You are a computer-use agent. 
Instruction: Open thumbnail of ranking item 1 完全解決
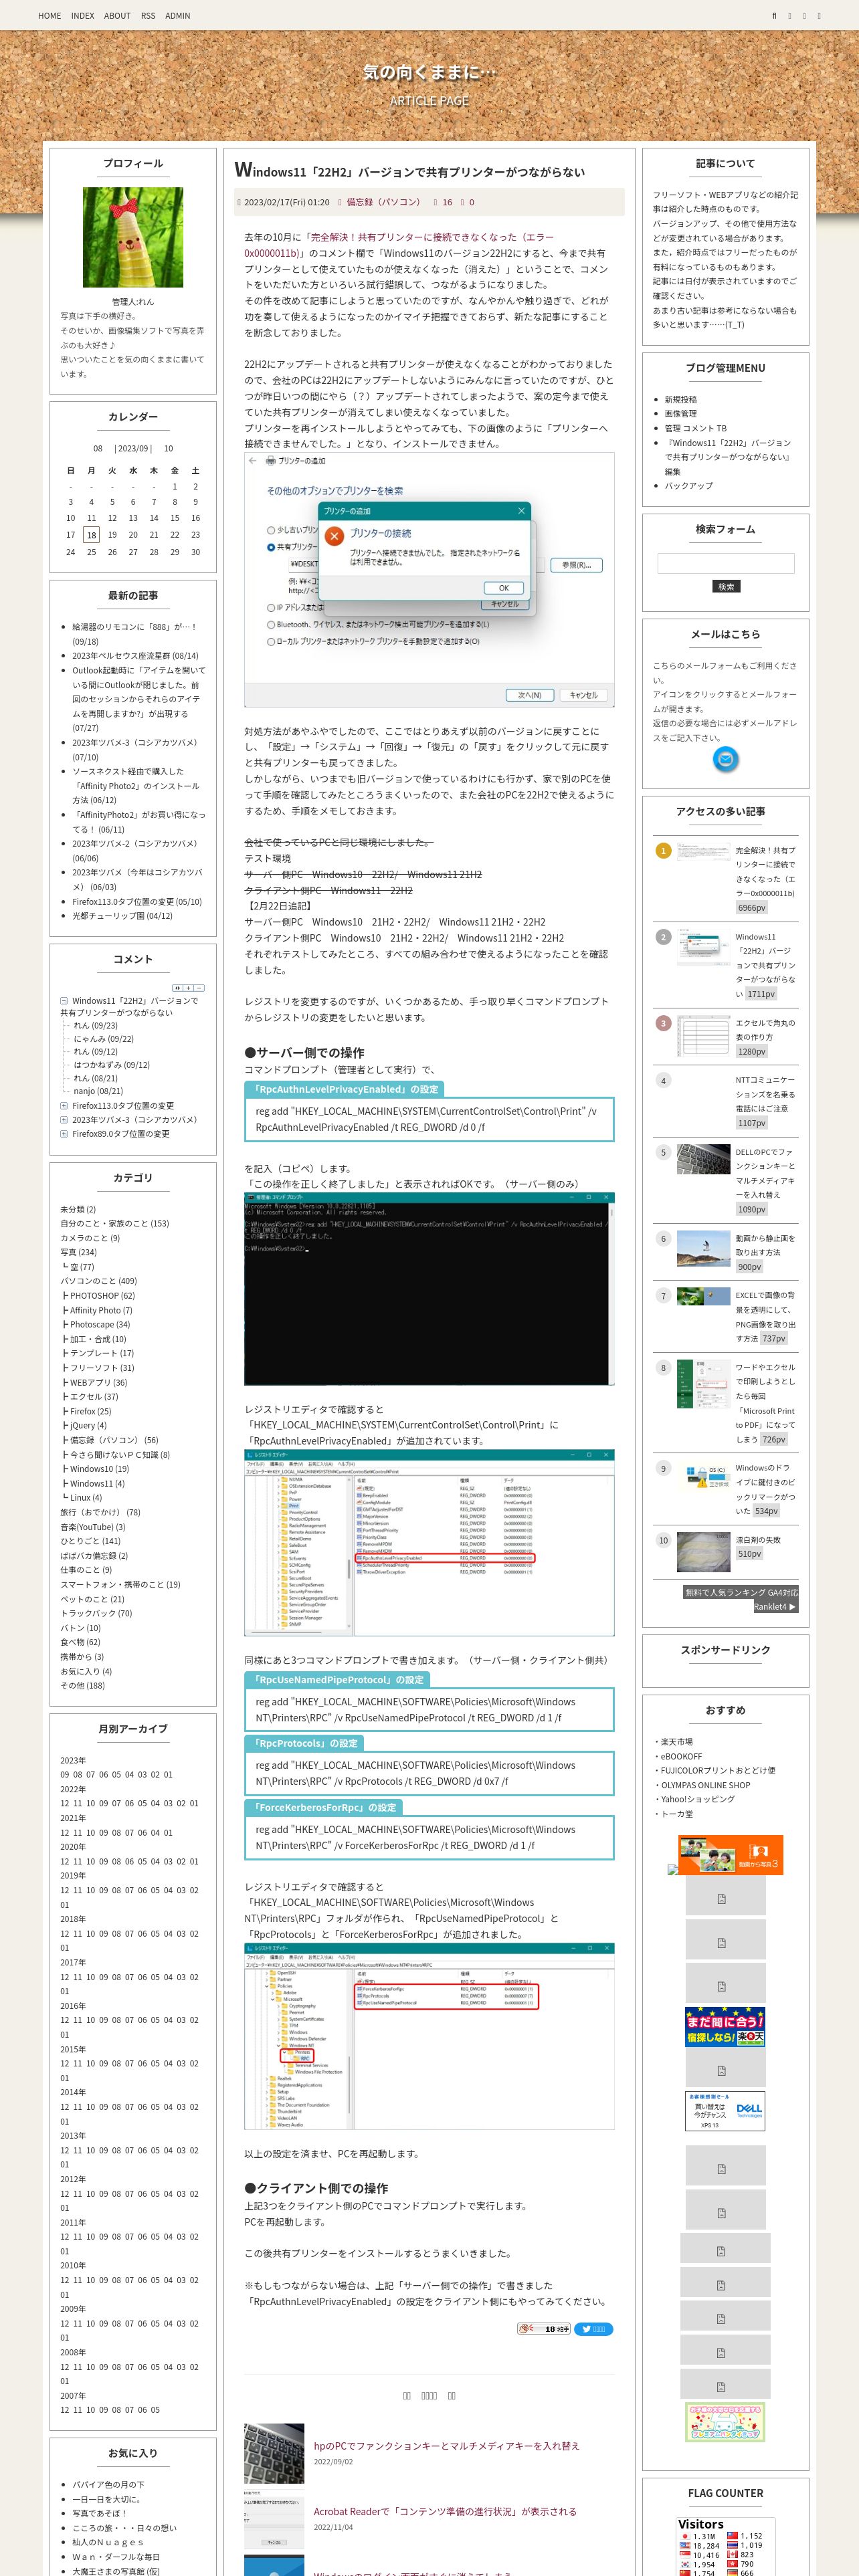point(703,852)
